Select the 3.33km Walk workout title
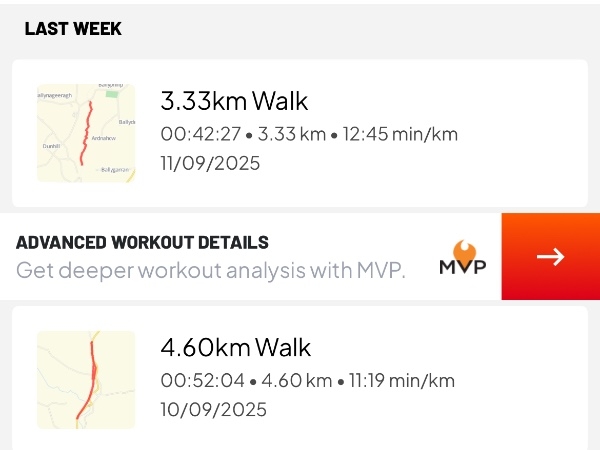The width and height of the screenshot is (600, 450). point(234,101)
